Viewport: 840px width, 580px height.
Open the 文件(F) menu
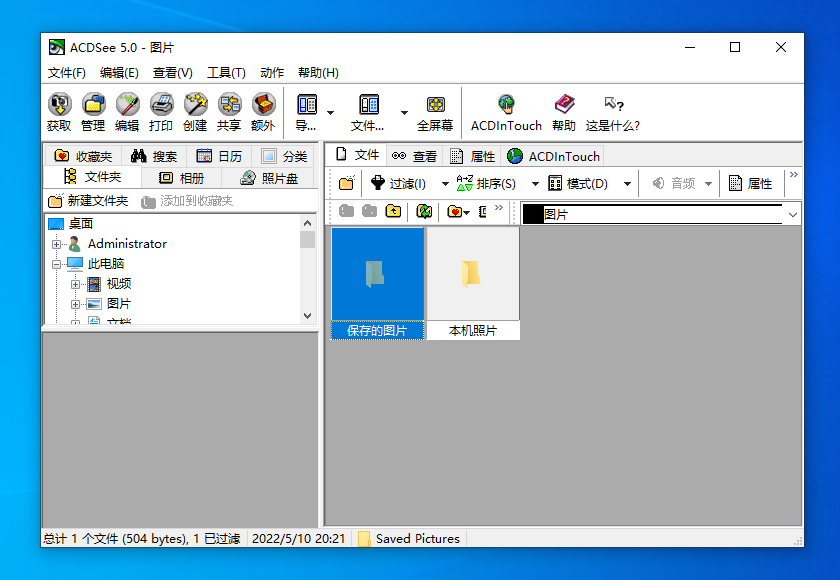66,72
